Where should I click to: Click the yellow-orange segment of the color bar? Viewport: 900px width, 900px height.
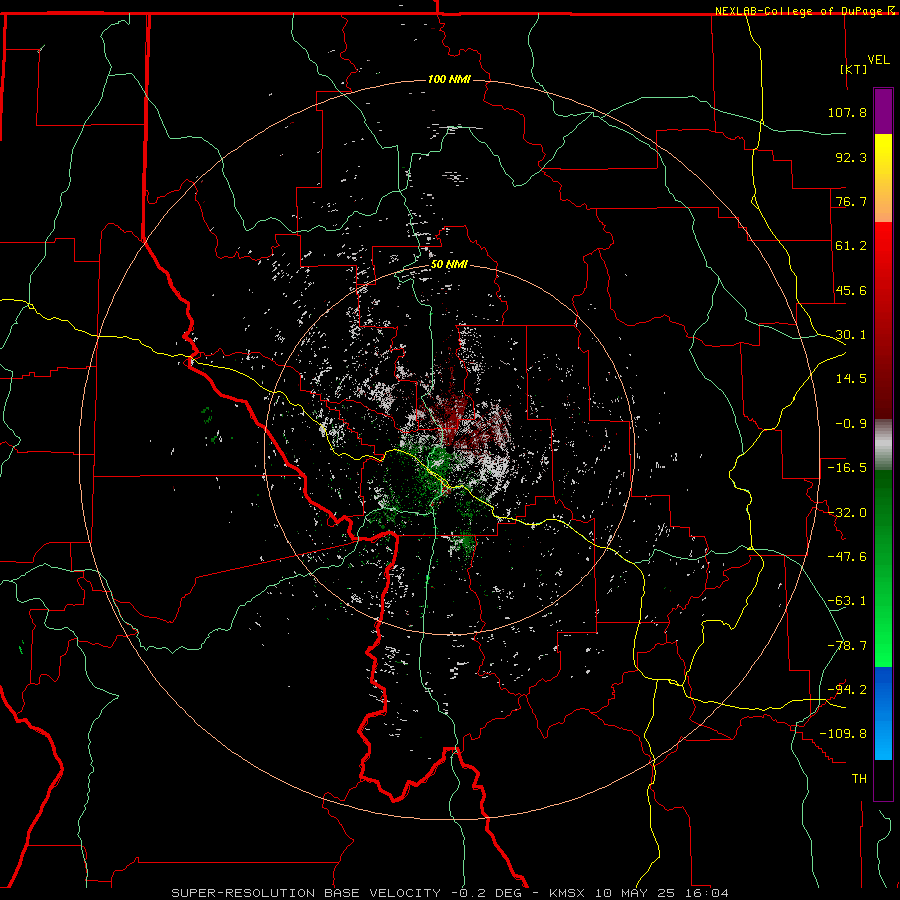[x=883, y=178]
